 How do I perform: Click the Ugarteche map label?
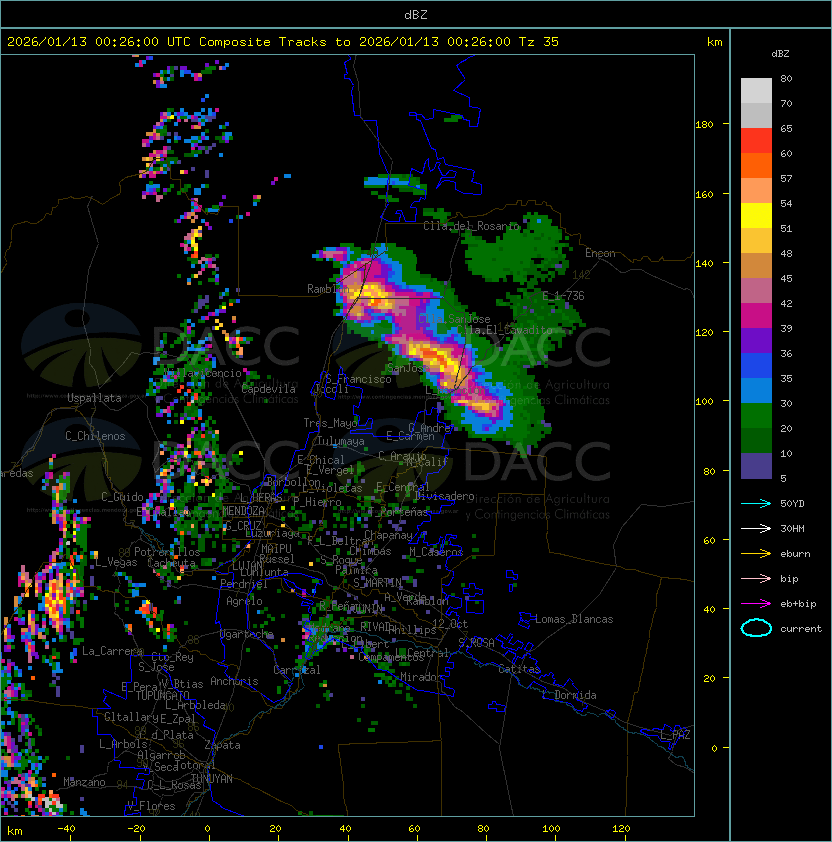247,634
